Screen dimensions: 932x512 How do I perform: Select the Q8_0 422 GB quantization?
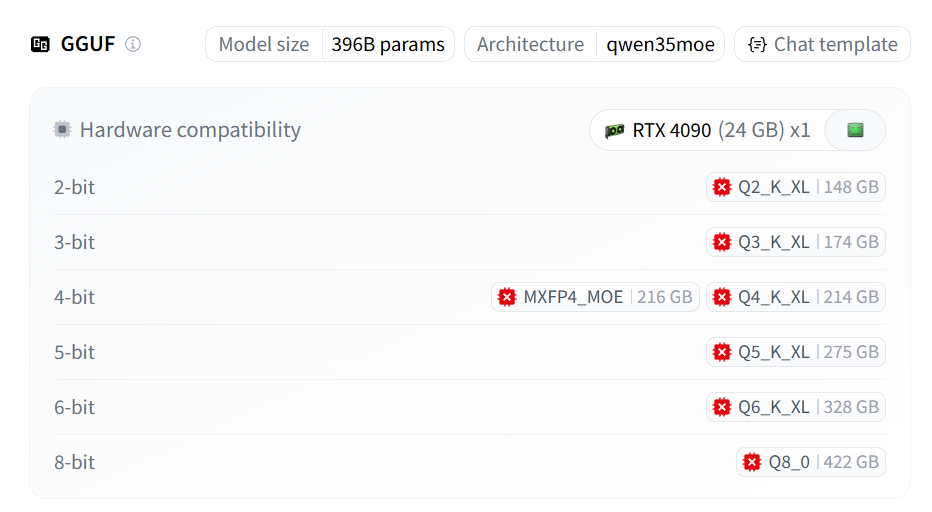point(811,462)
